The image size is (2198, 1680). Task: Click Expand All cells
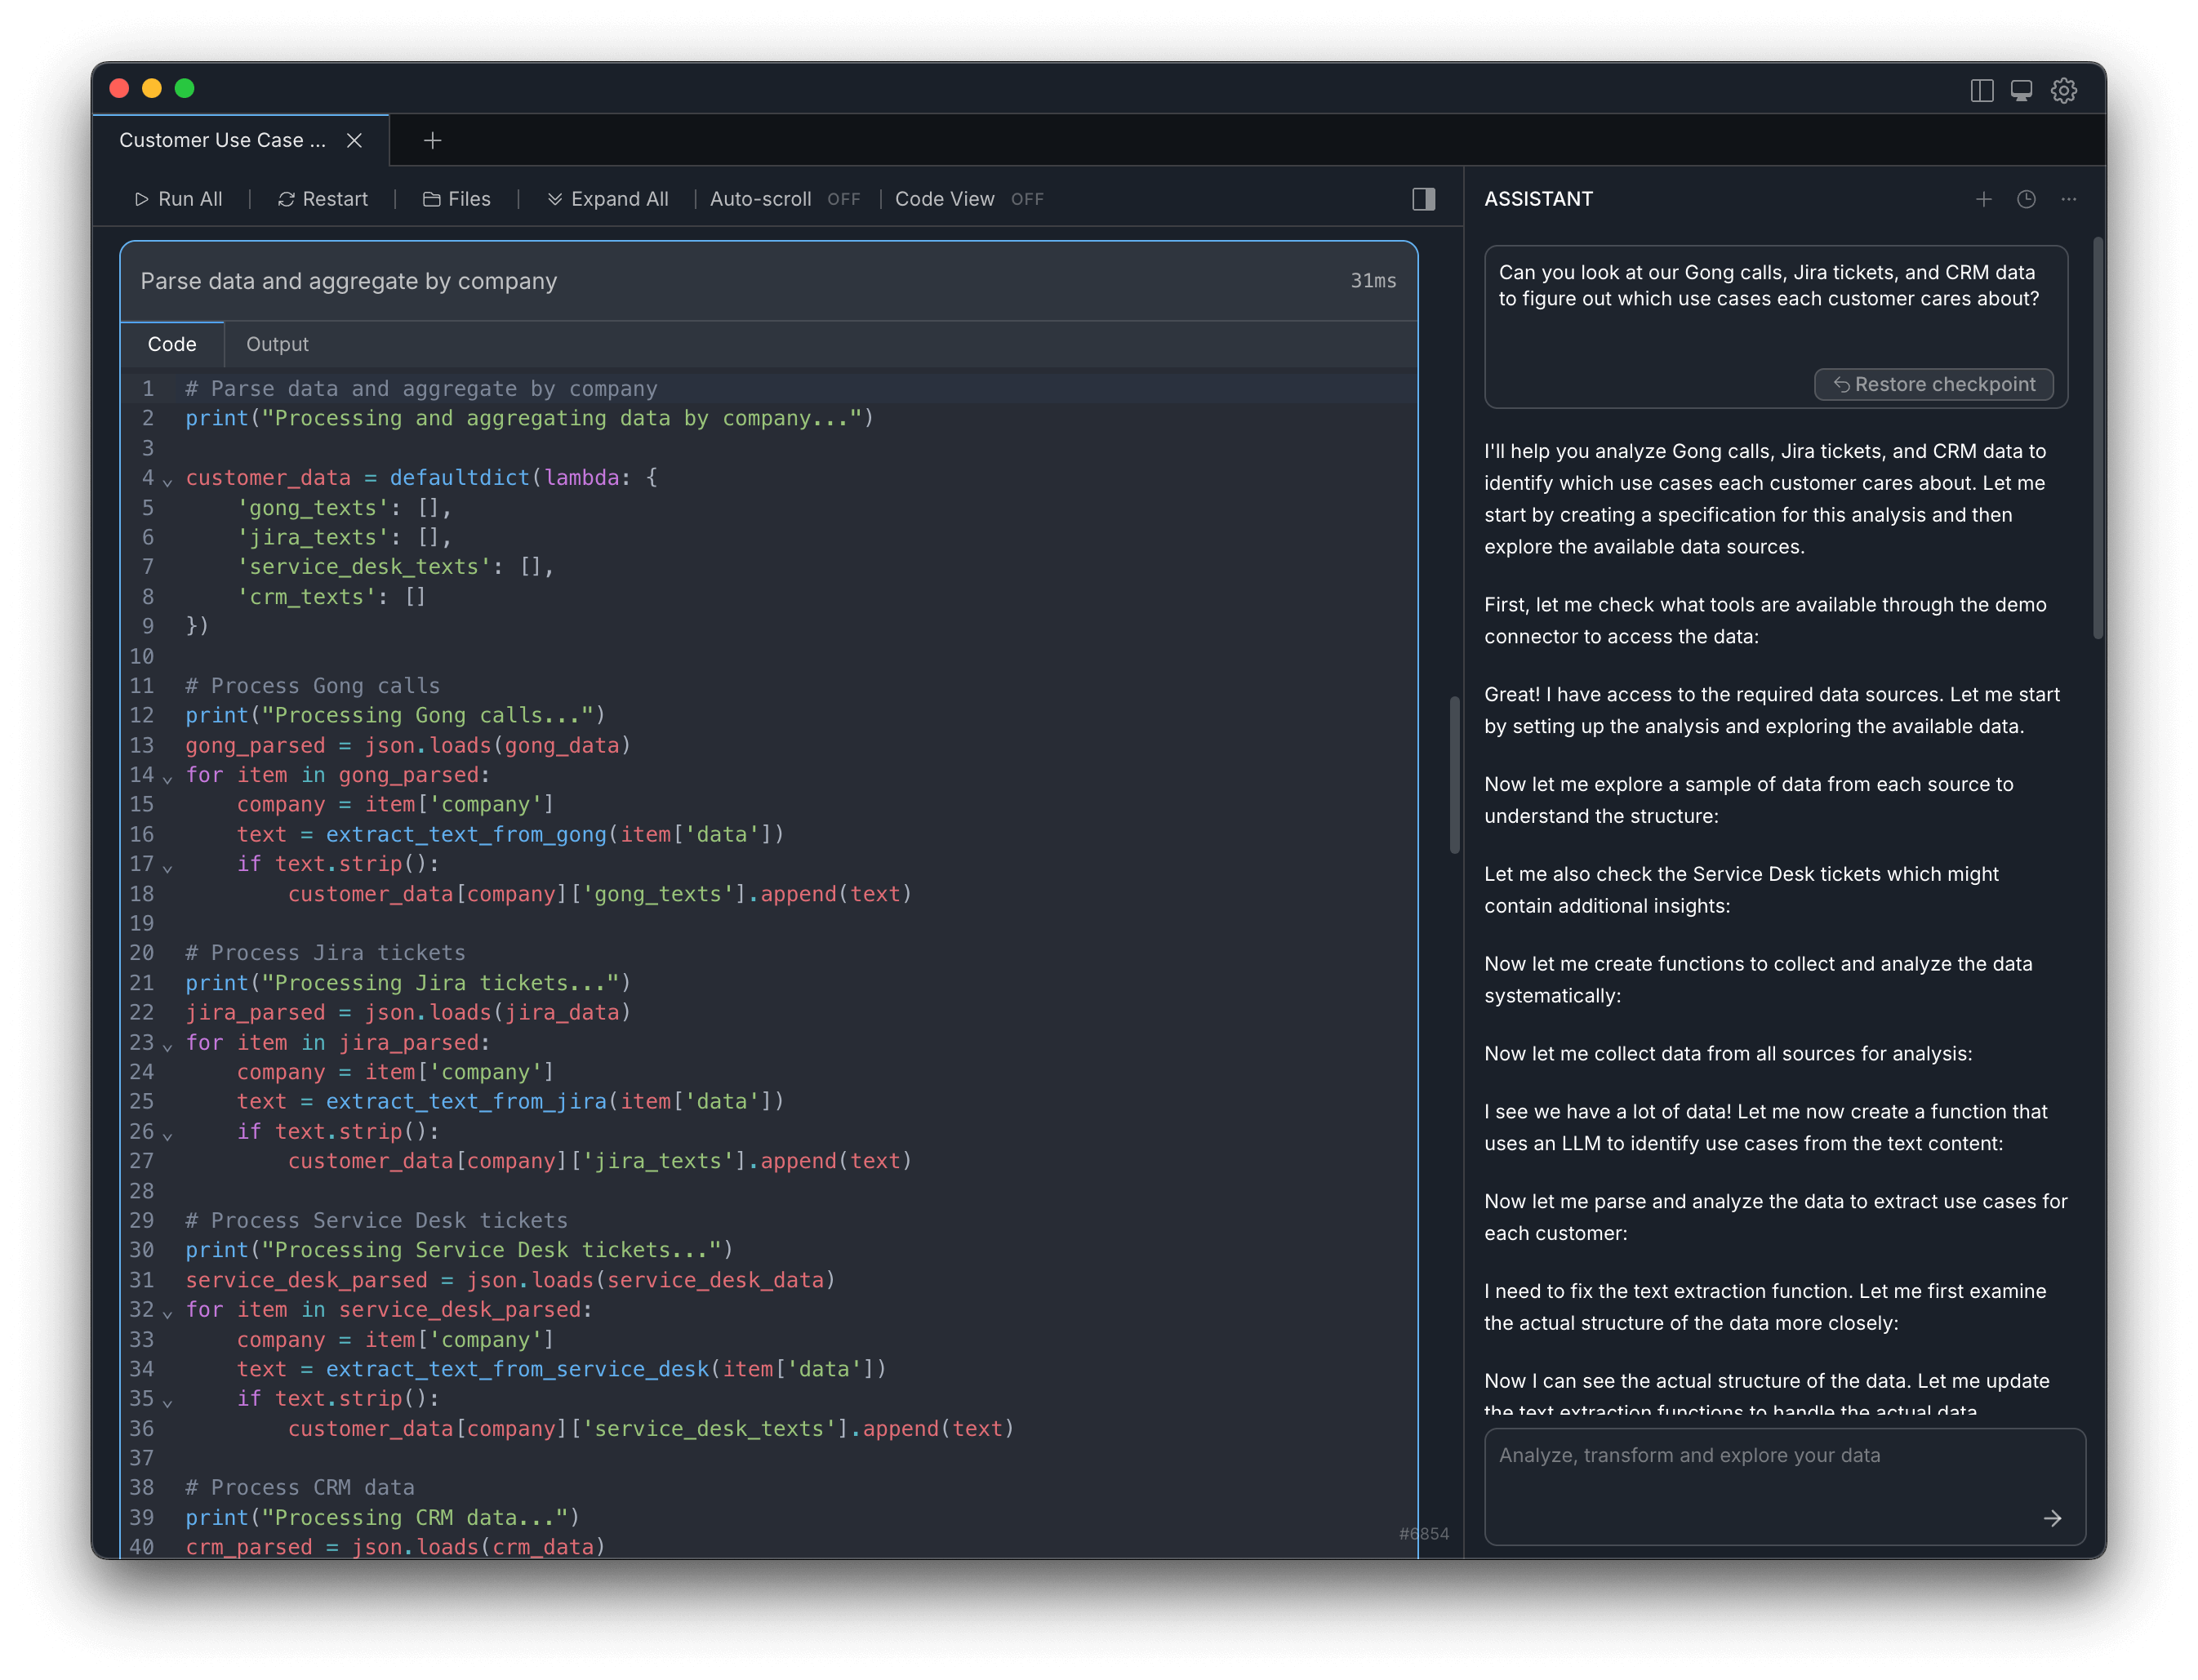coord(607,199)
